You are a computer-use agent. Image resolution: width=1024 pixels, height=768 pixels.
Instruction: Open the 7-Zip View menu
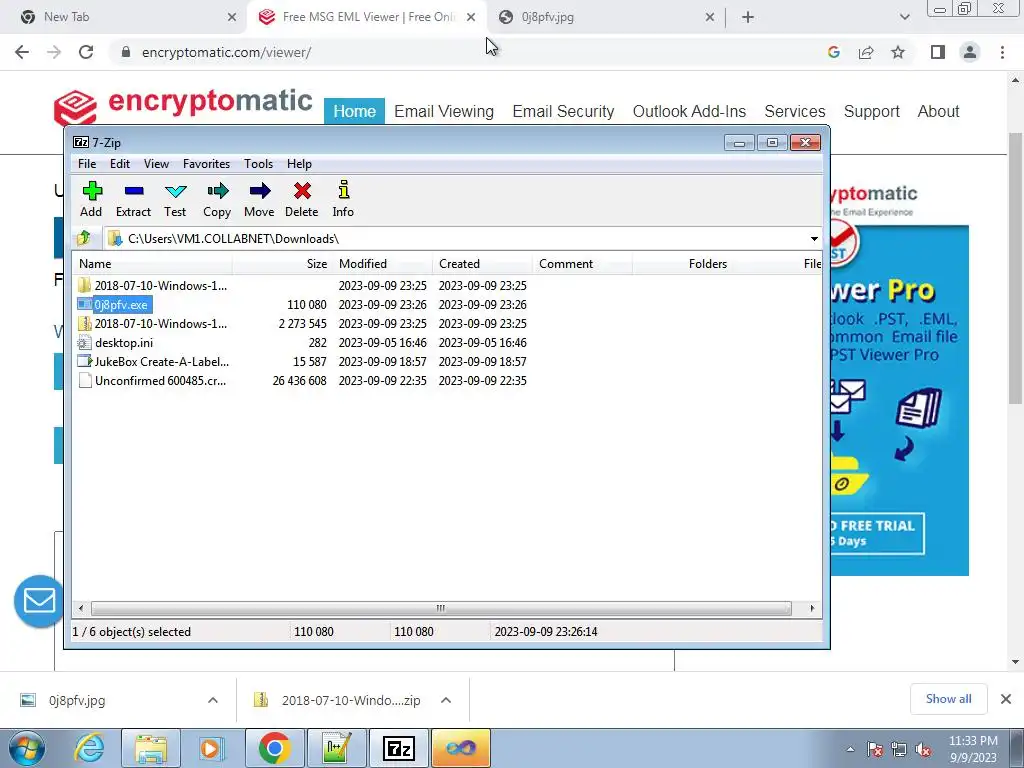(156, 164)
